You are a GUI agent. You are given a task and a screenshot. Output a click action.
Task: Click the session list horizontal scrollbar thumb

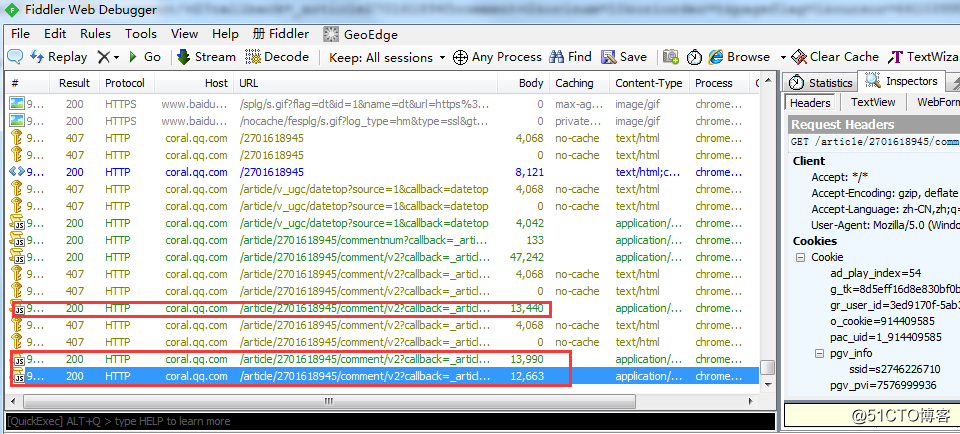329,402
